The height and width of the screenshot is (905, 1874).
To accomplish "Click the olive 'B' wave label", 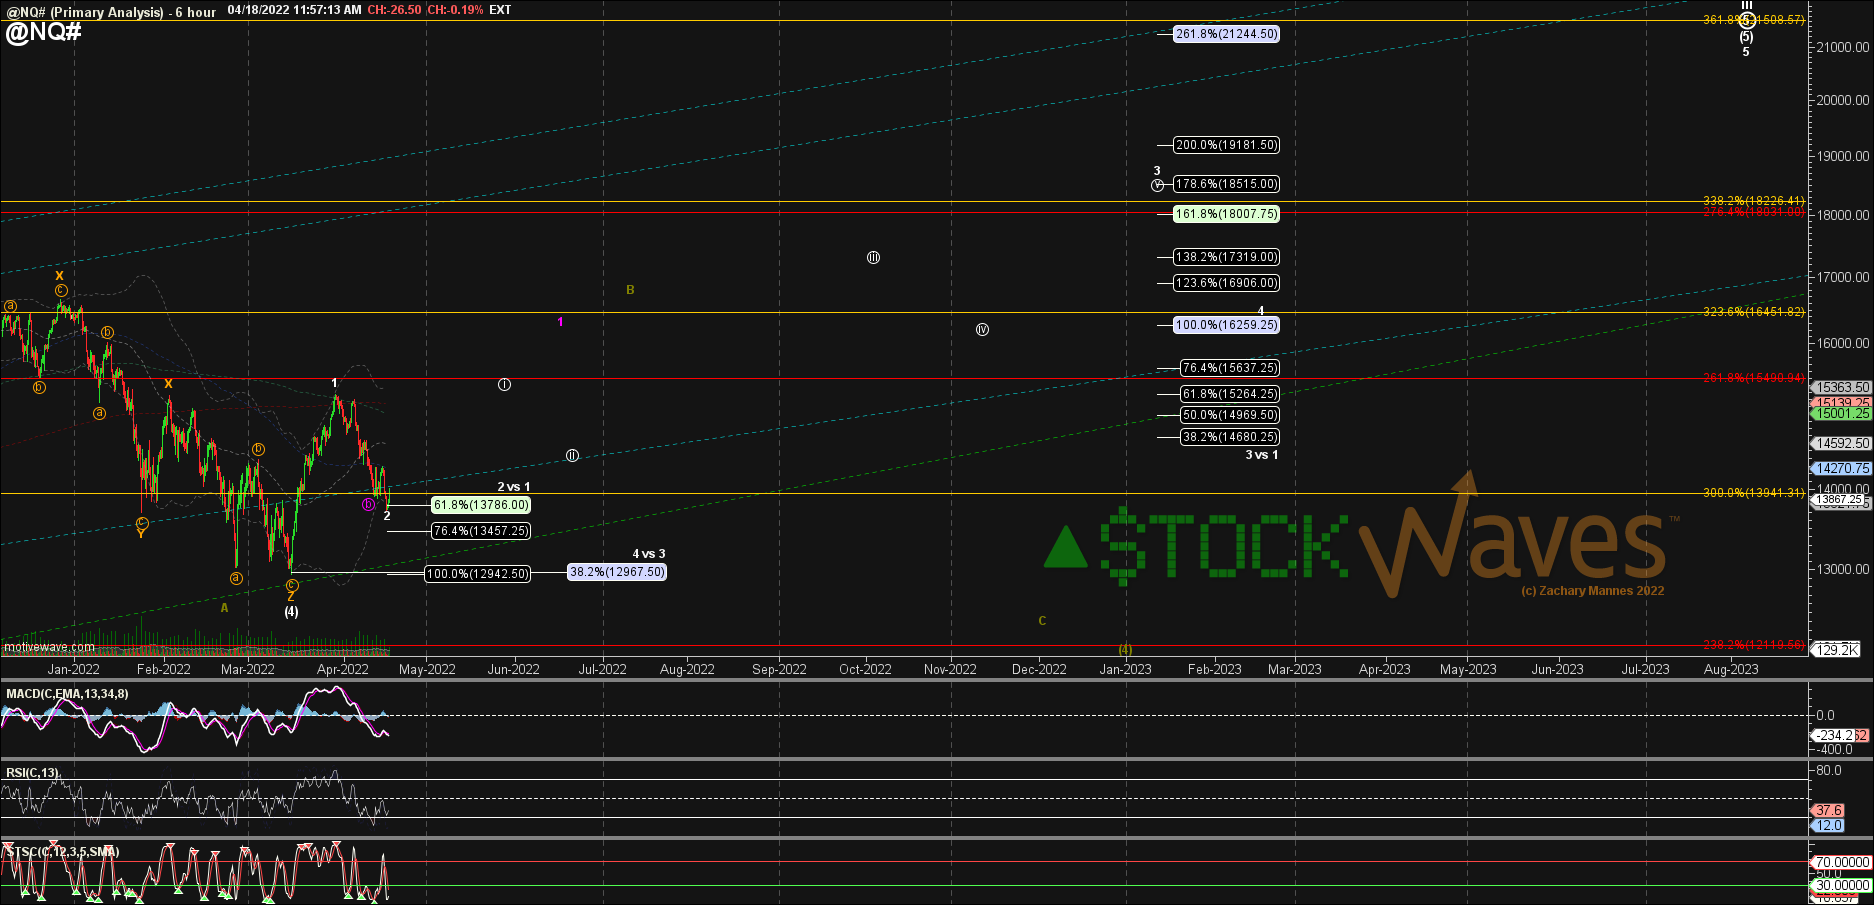I will point(630,290).
